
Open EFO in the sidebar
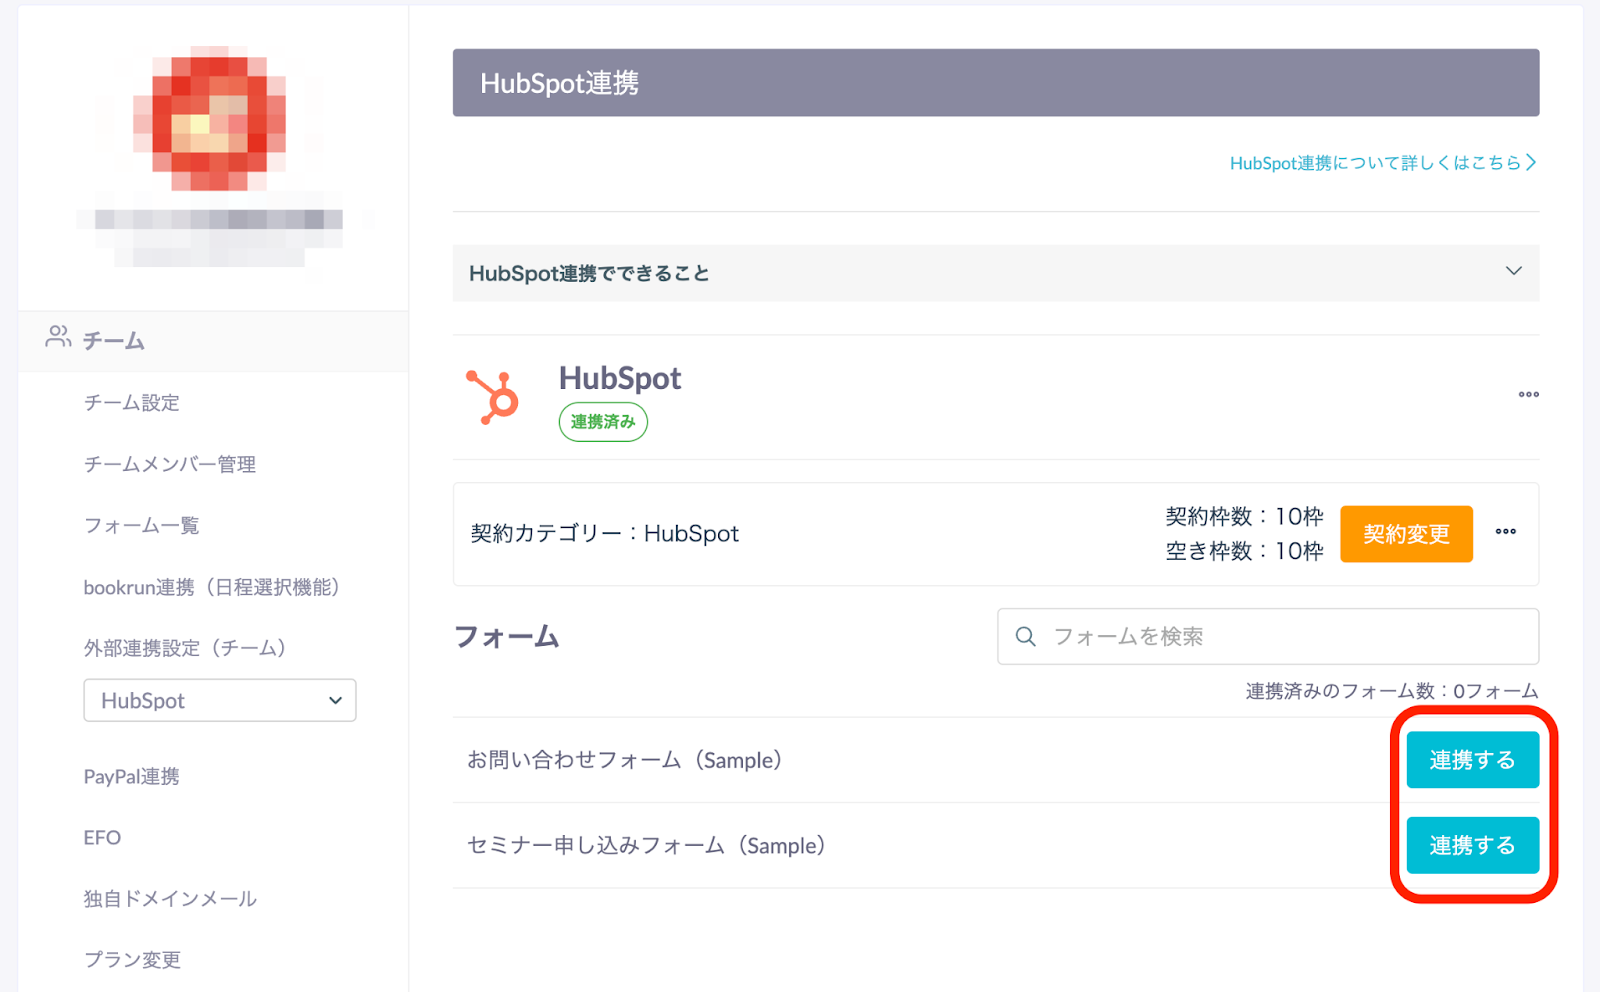pos(102,837)
